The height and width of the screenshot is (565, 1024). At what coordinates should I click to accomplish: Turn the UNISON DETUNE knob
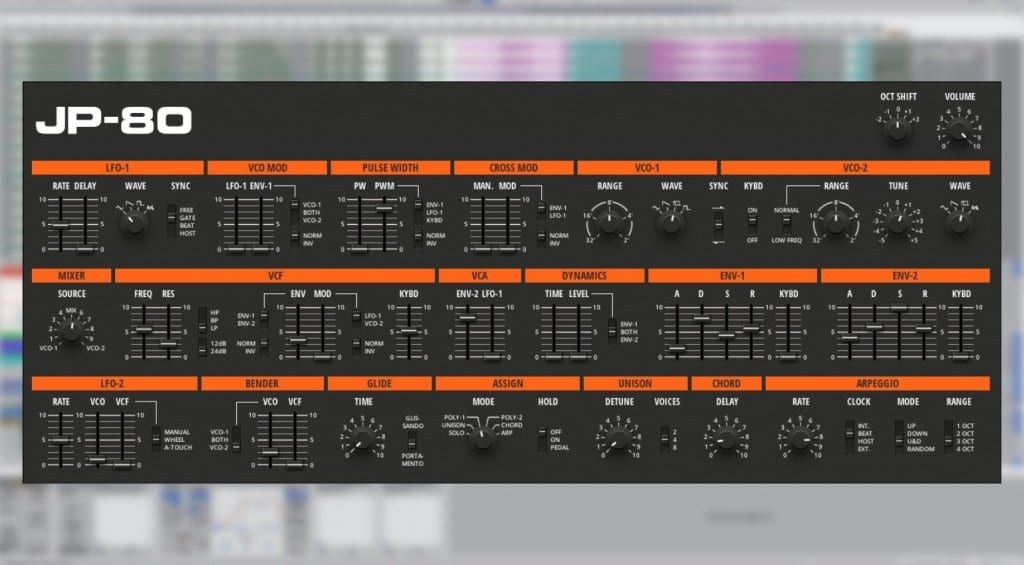point(618,440)
